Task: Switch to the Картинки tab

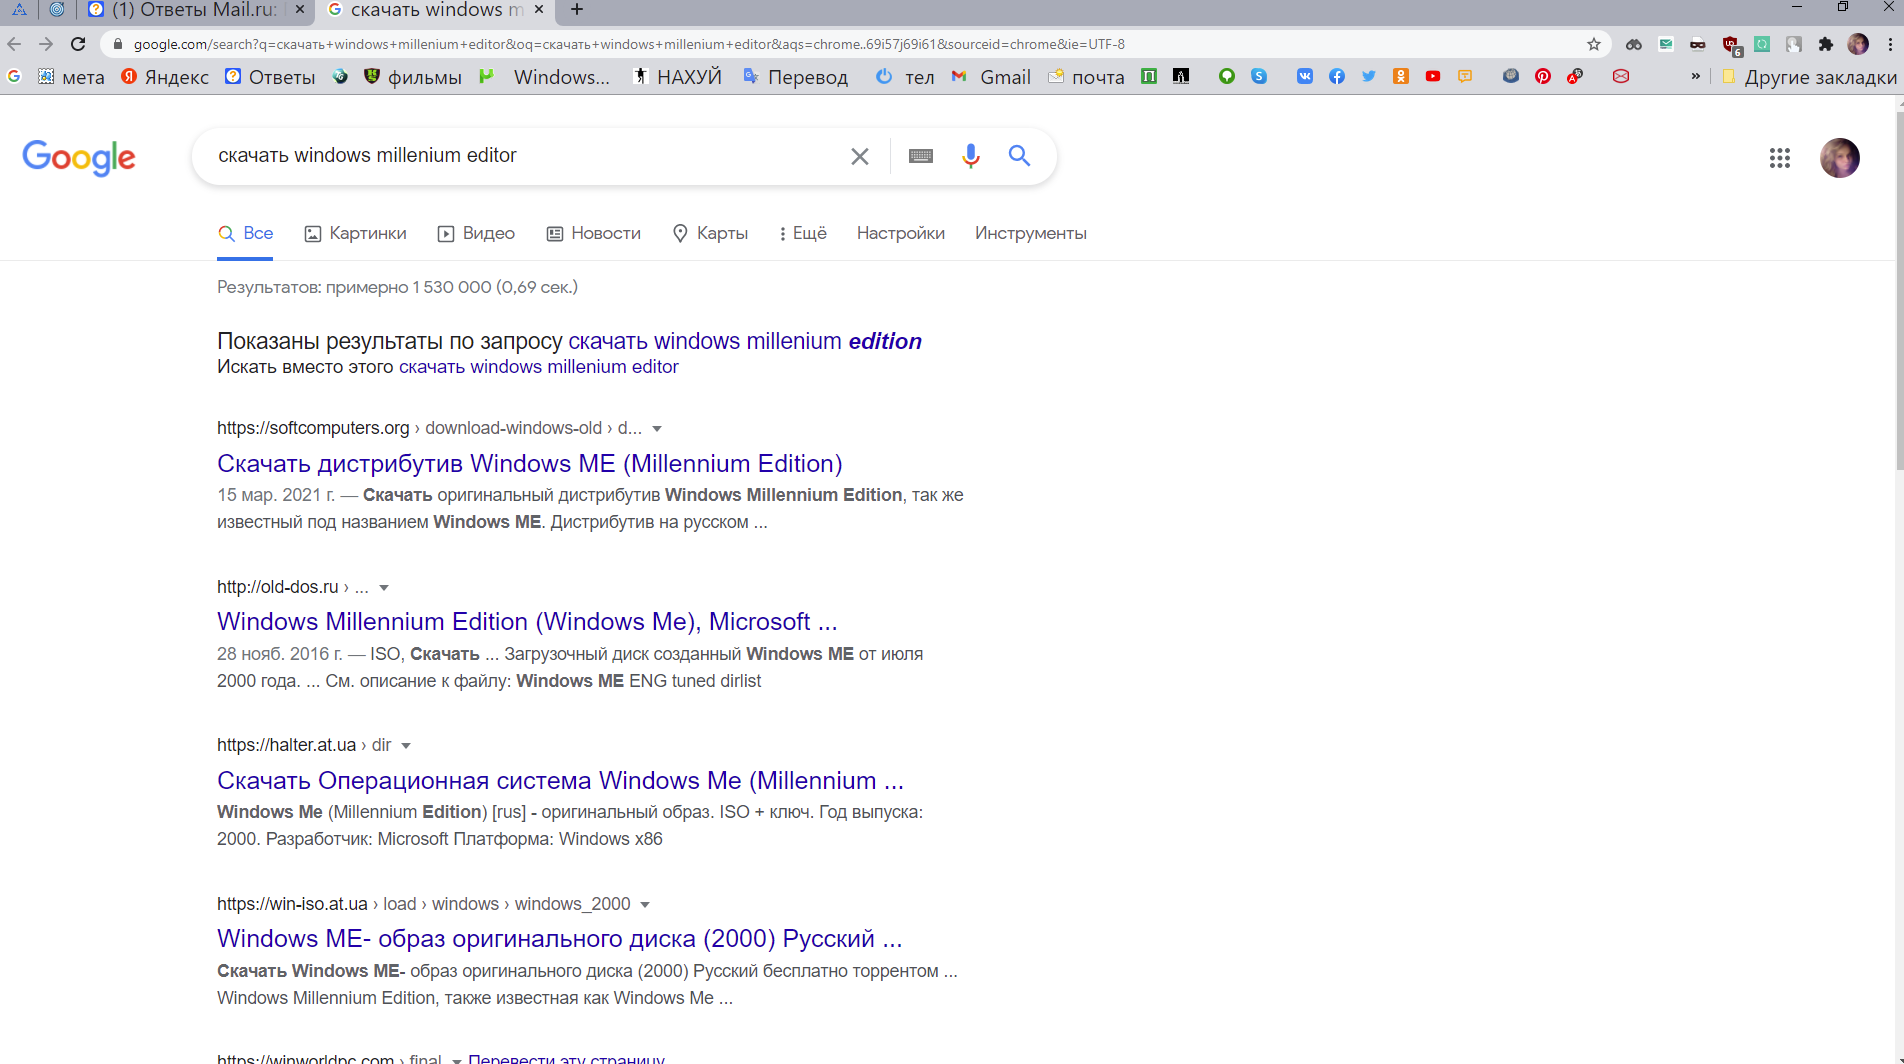Action: tap(356, 233)
